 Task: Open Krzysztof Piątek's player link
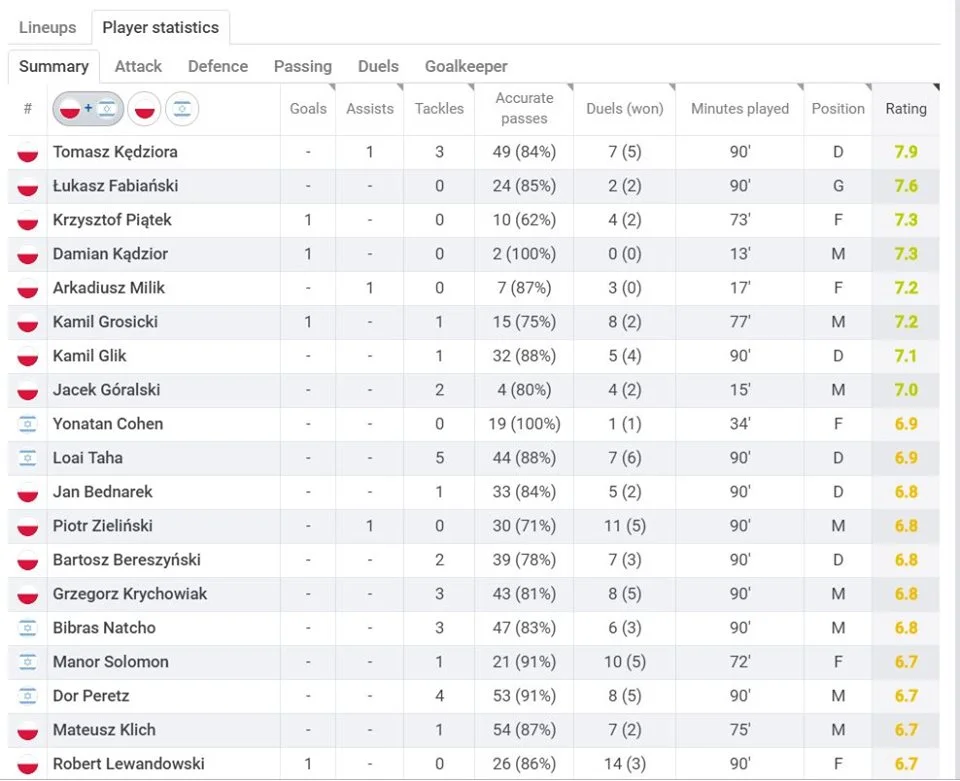point(112,220)
